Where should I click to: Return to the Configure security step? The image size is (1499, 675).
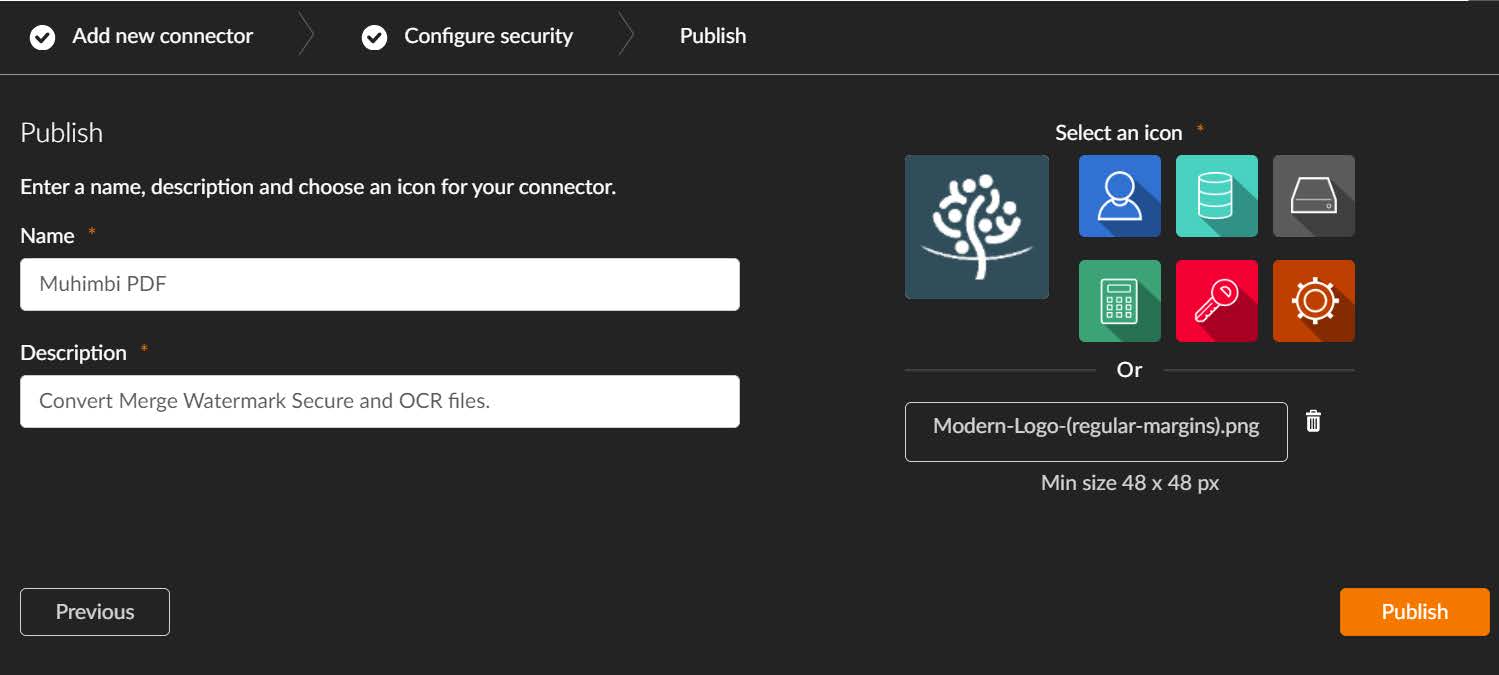tap(488, 36)
